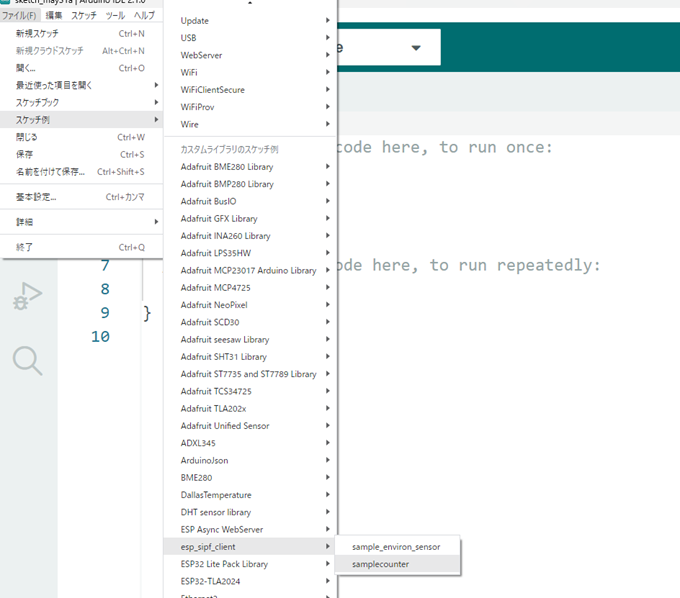Screen dimensions: 680x598
Task: Expand ESP32-TLA2024 examples submenu
Action: (250, 582)
